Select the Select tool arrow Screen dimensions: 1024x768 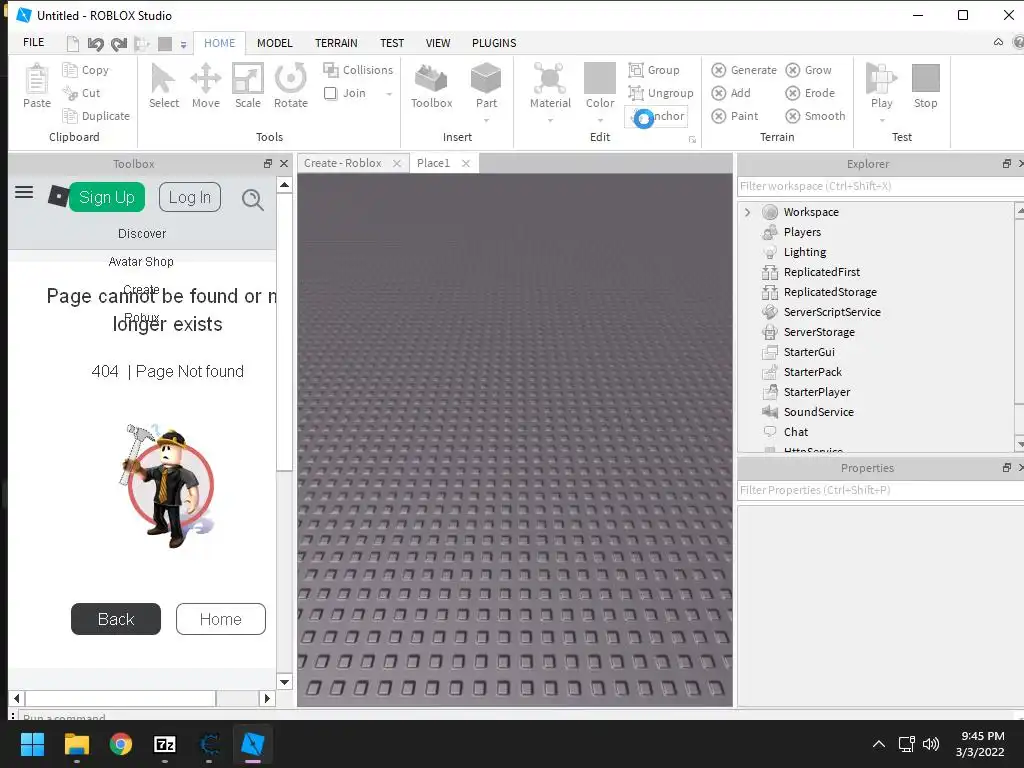pyautogui.click(x=163, y=85)
